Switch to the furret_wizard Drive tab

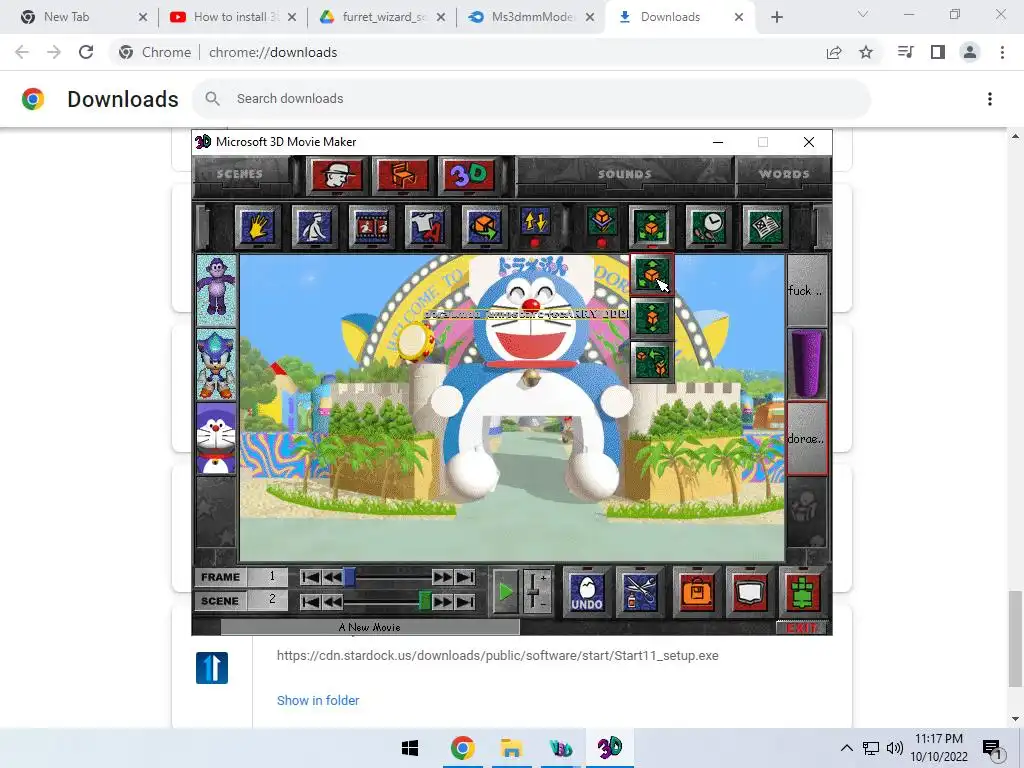(379, 17)
